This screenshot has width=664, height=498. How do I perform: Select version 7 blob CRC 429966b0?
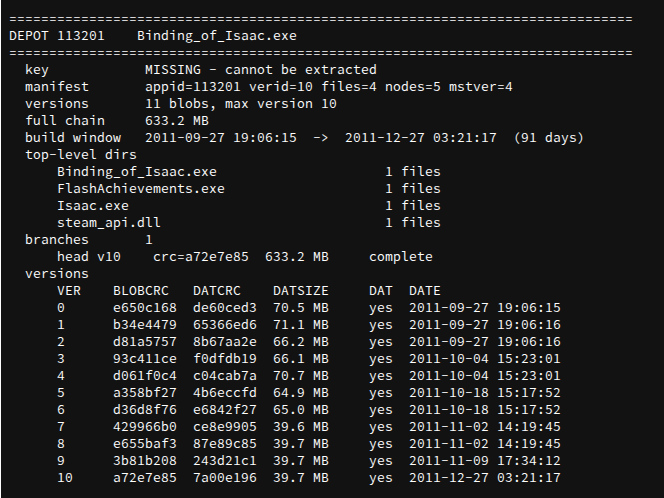click(x=145, y=426)
